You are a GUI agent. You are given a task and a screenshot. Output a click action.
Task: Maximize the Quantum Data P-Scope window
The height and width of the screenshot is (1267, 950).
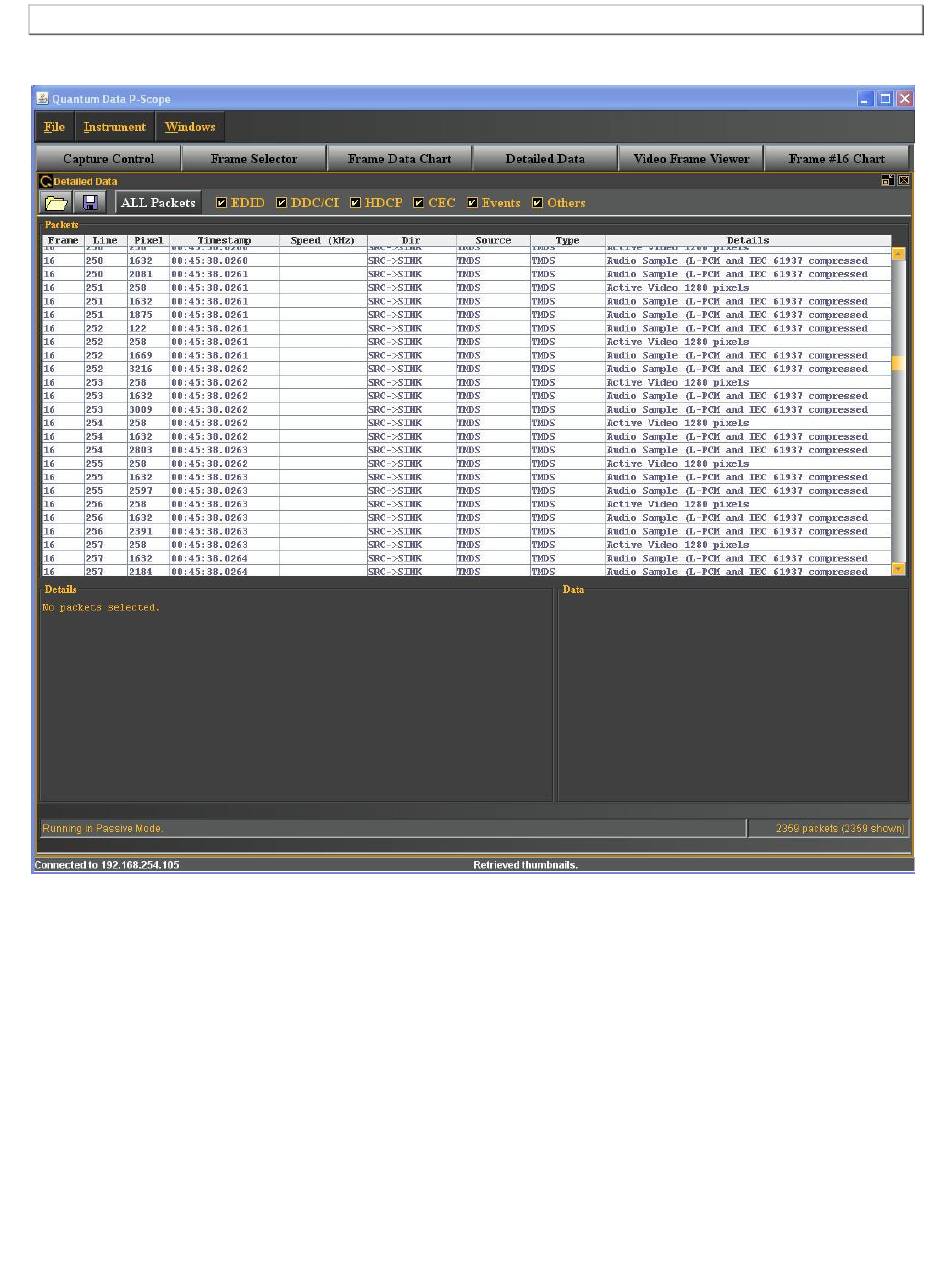click(885, 98)
